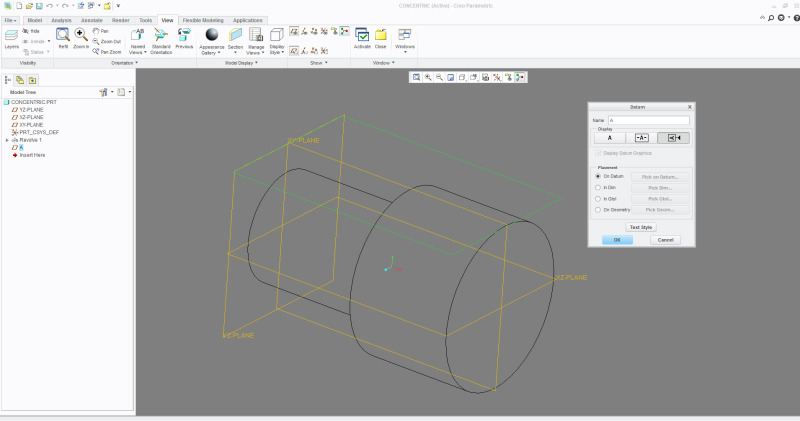Select the On Geometry placement radio button

point(598,210)
